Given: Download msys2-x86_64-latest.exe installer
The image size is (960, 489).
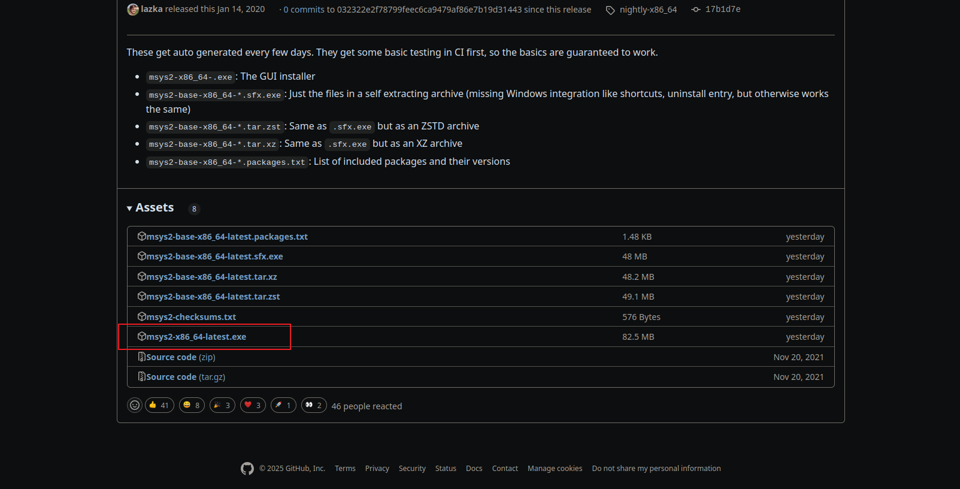Looking at the screenshot, I should 196,337.
